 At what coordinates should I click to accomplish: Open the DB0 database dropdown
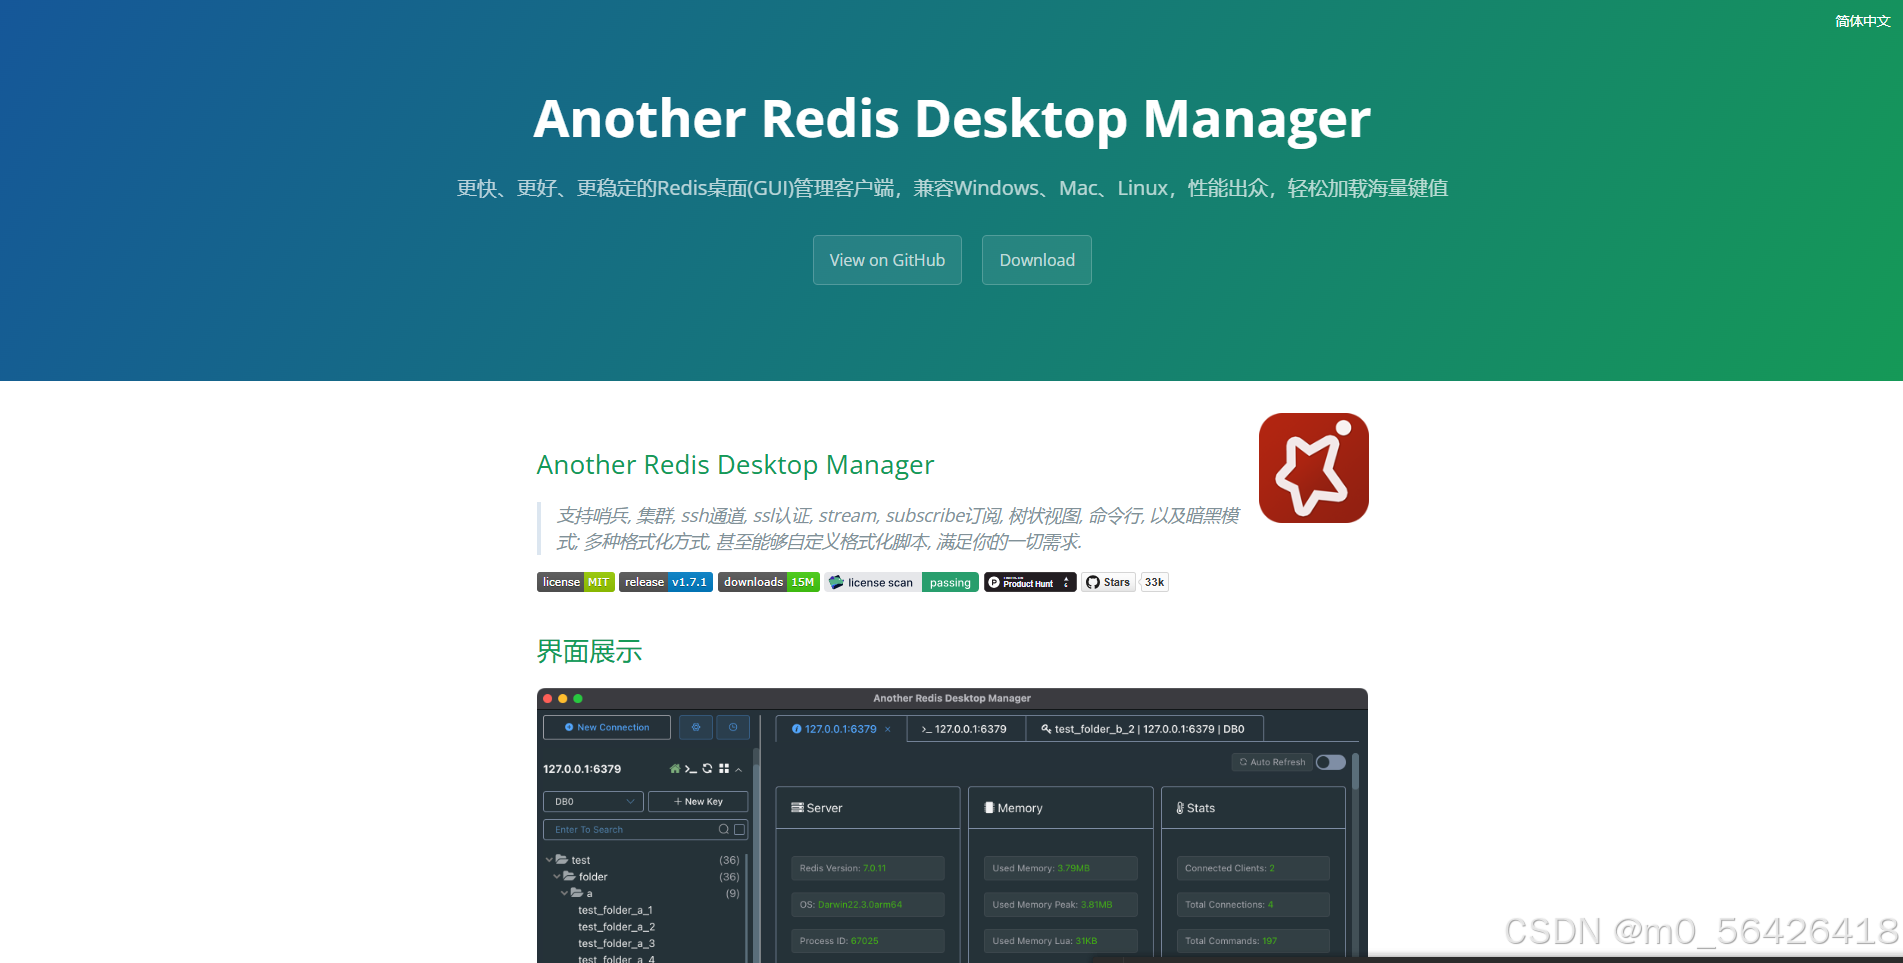click(x=592, y=801)
